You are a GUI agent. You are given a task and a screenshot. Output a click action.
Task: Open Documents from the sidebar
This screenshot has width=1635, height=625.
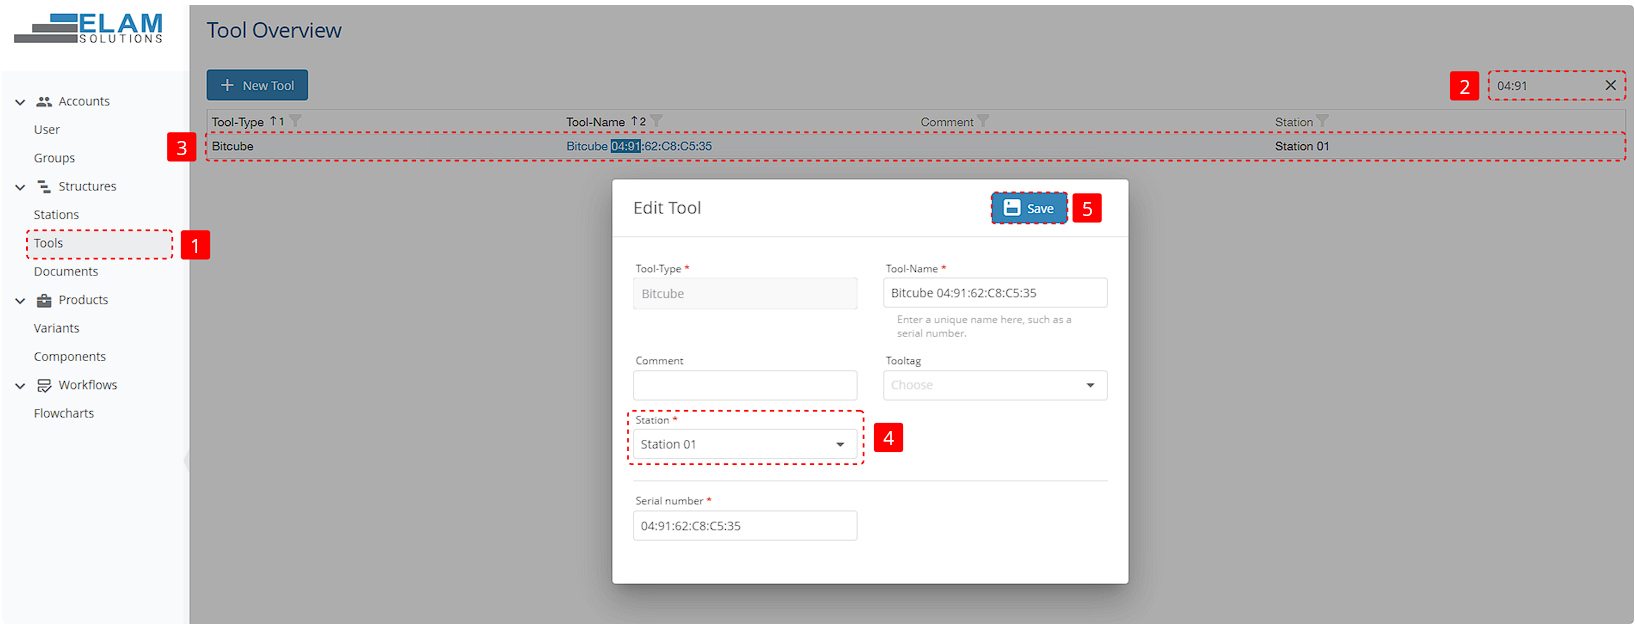(x=66, y=272)
